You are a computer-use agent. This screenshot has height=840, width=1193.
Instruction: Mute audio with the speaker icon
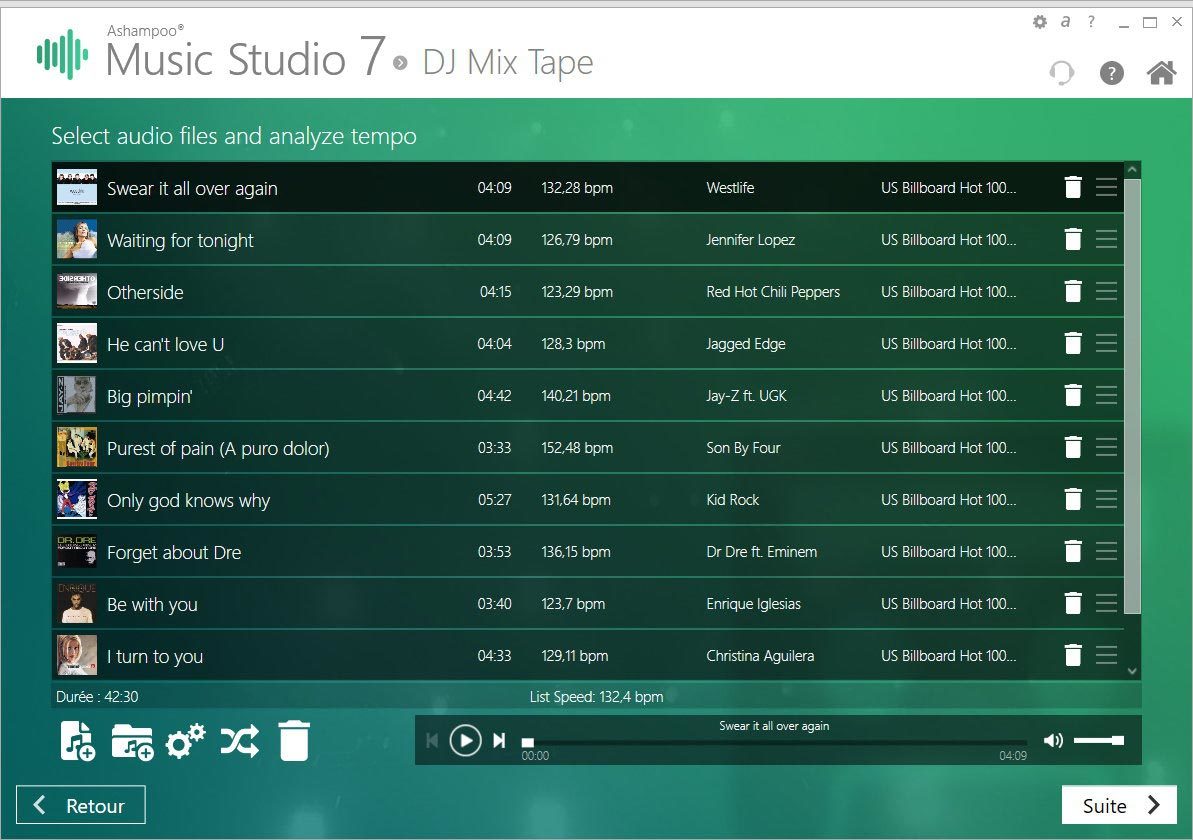(1054, 740)
